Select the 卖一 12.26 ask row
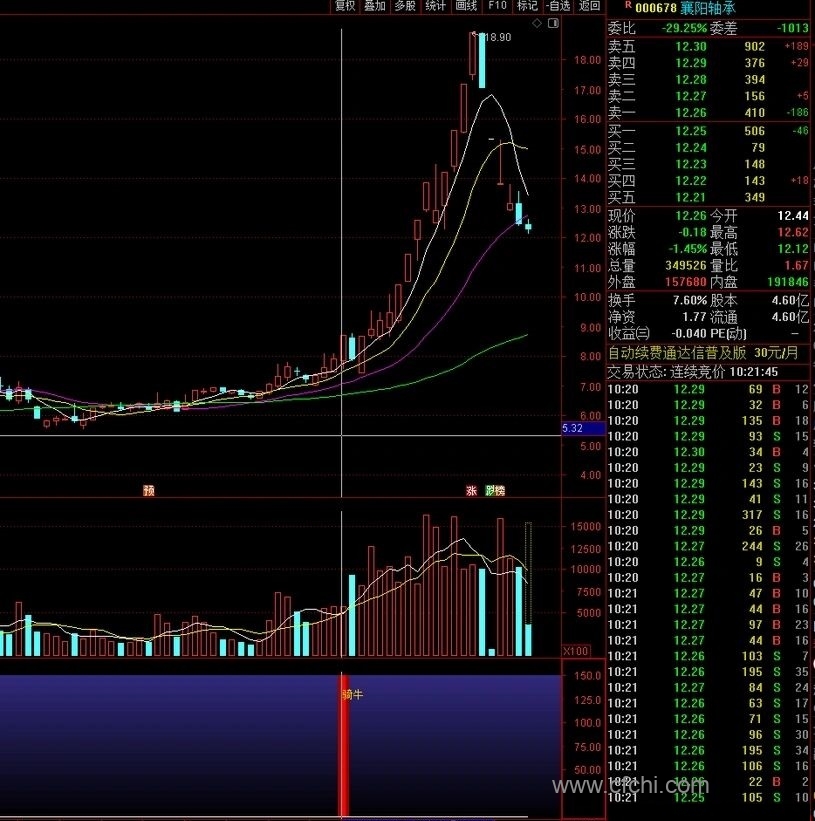Viewport: 815px width, 821px height. click(708, 113)
